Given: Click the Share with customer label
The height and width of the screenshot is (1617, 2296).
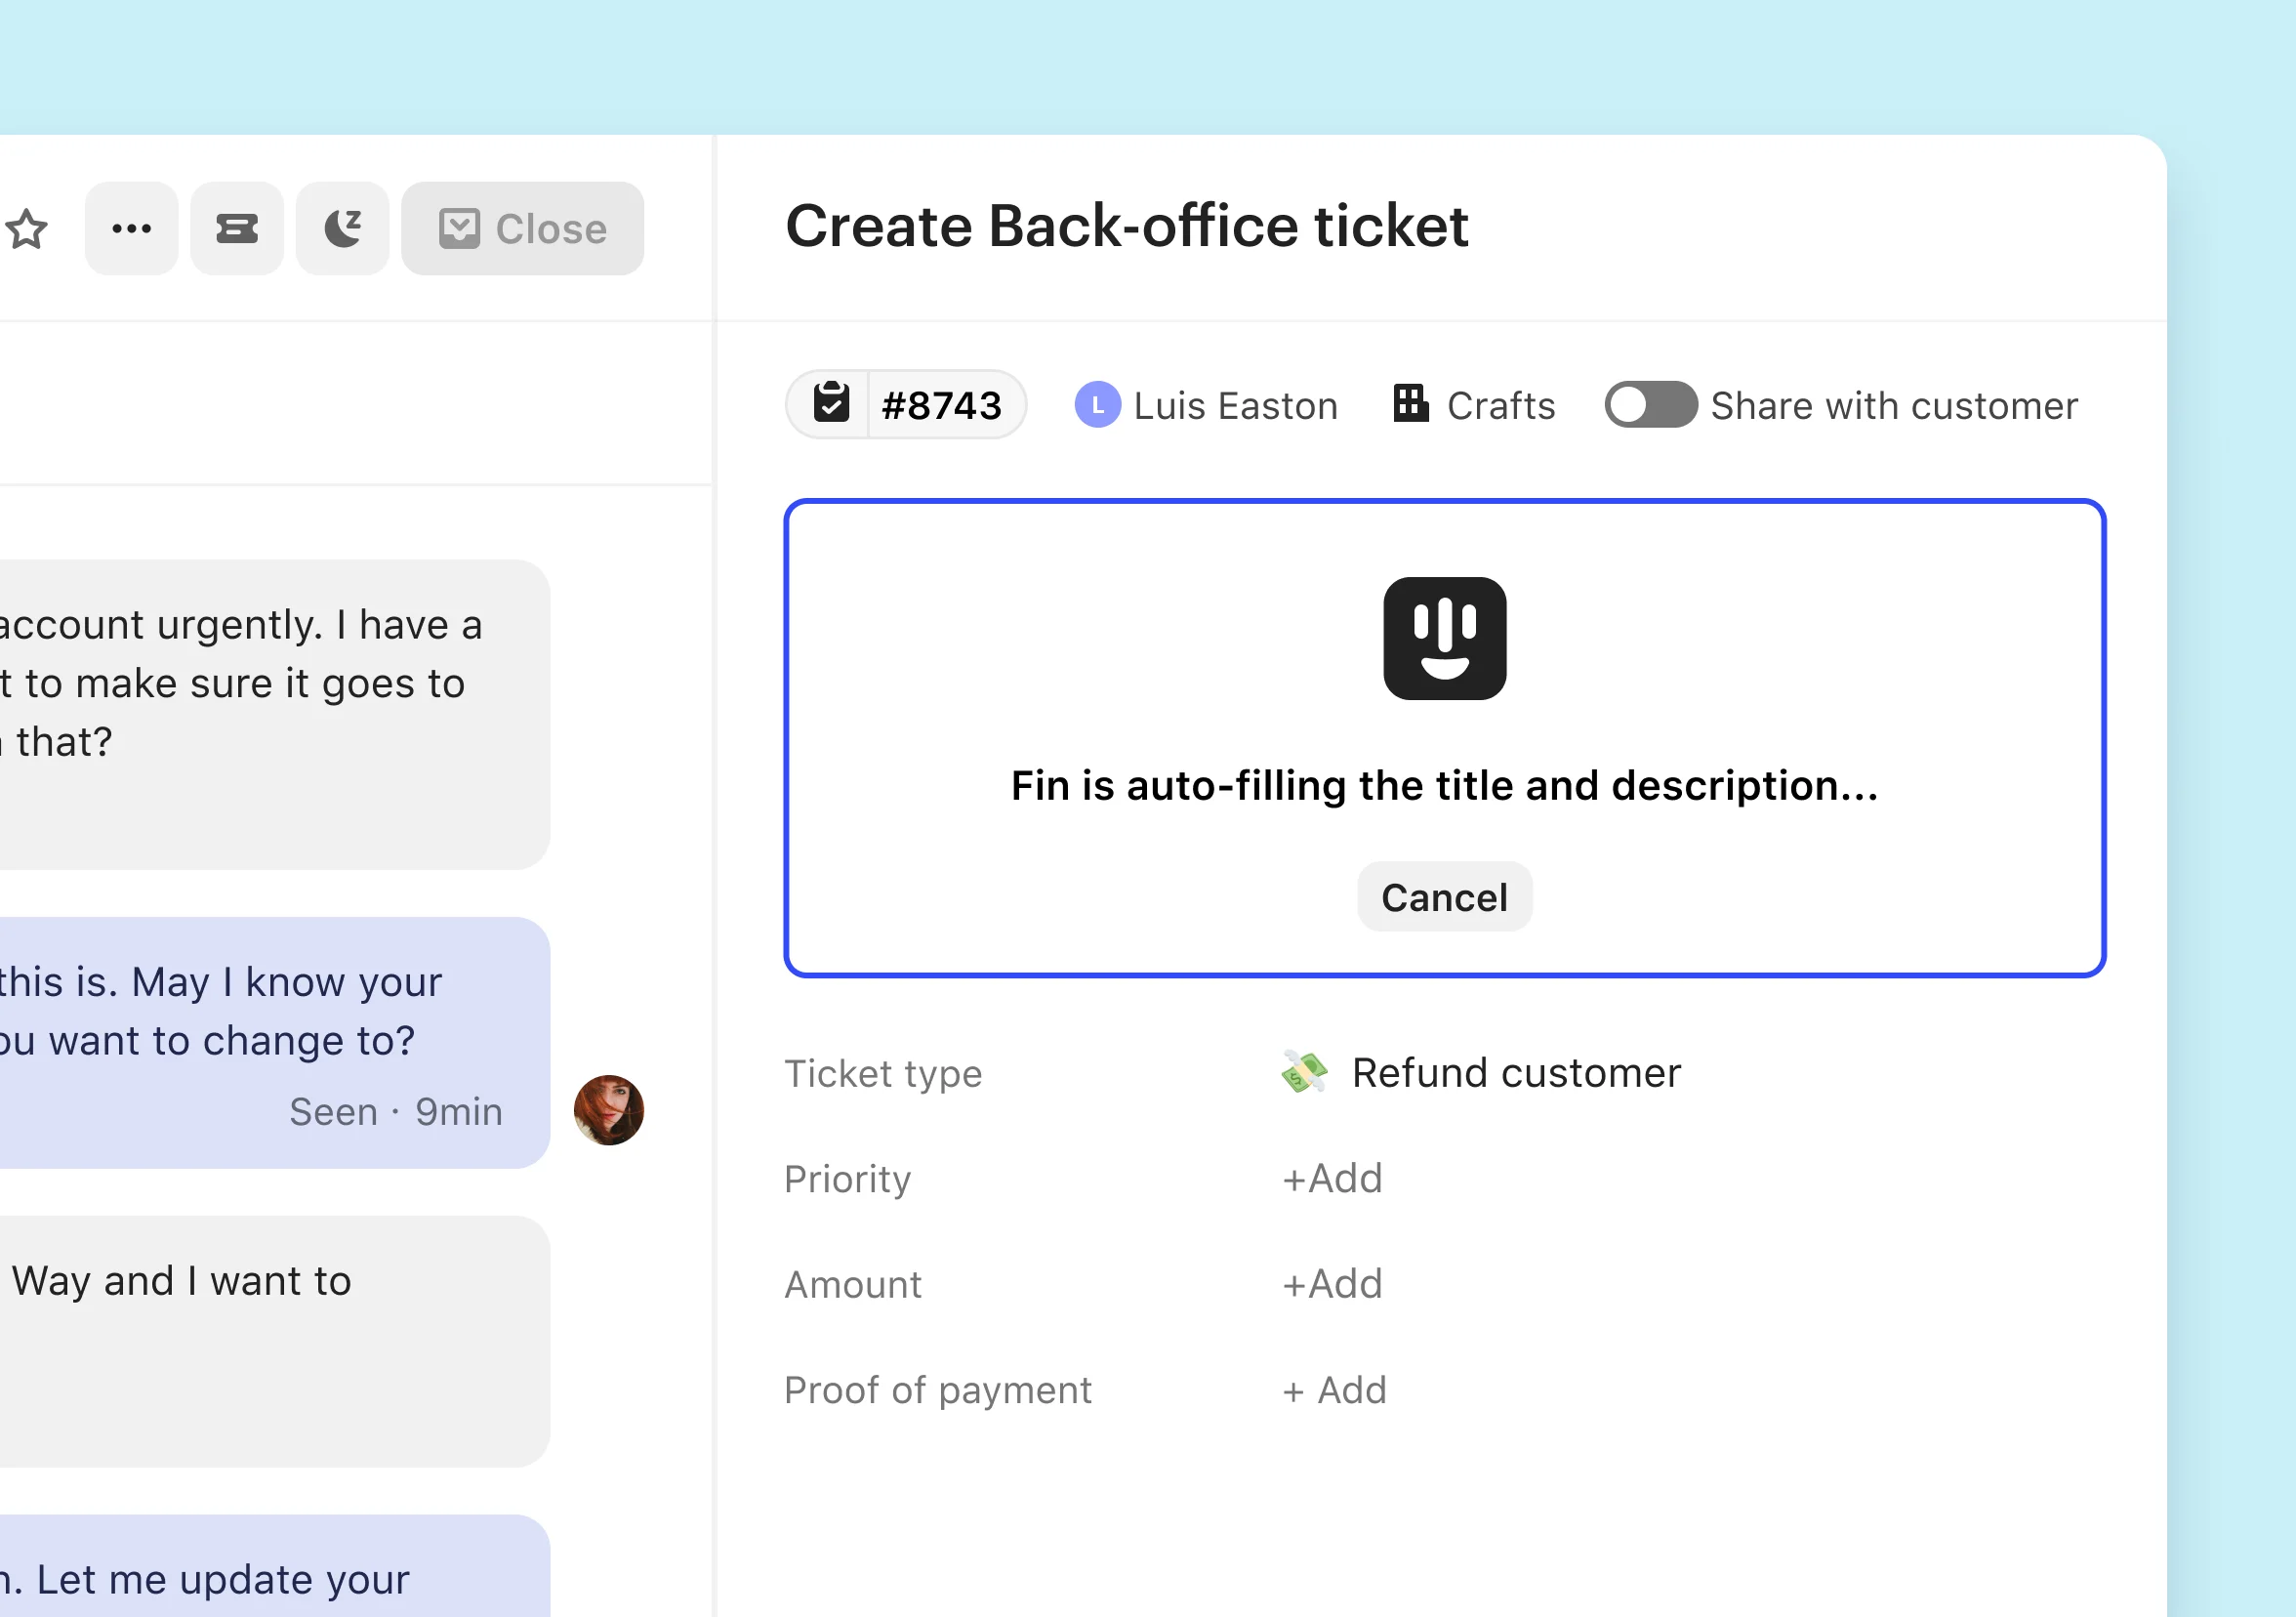Looking at the screenshot, I should [x=1894, y=406].
